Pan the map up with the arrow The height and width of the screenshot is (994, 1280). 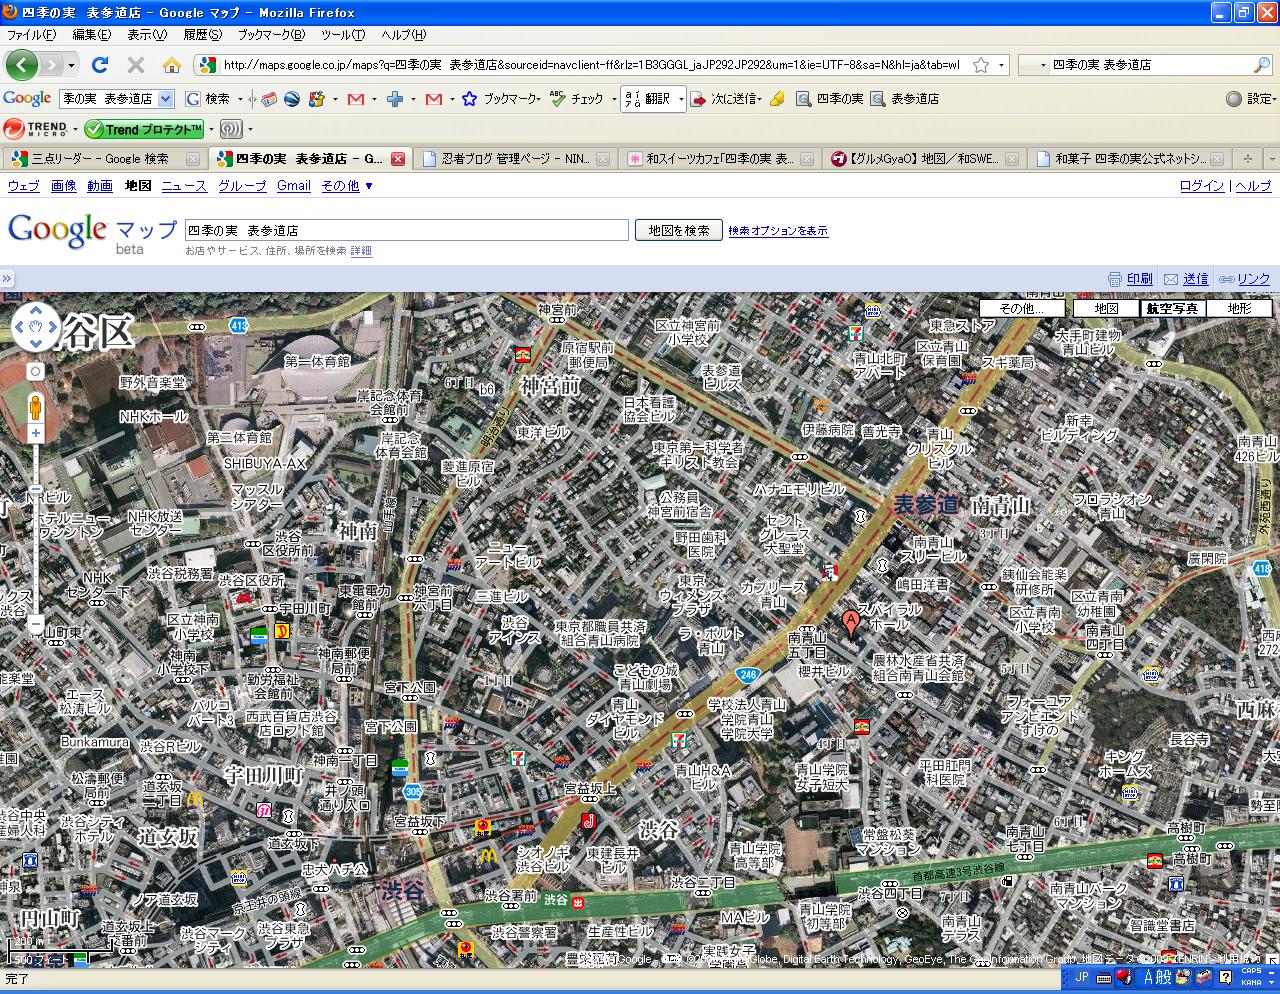point(35,313)
